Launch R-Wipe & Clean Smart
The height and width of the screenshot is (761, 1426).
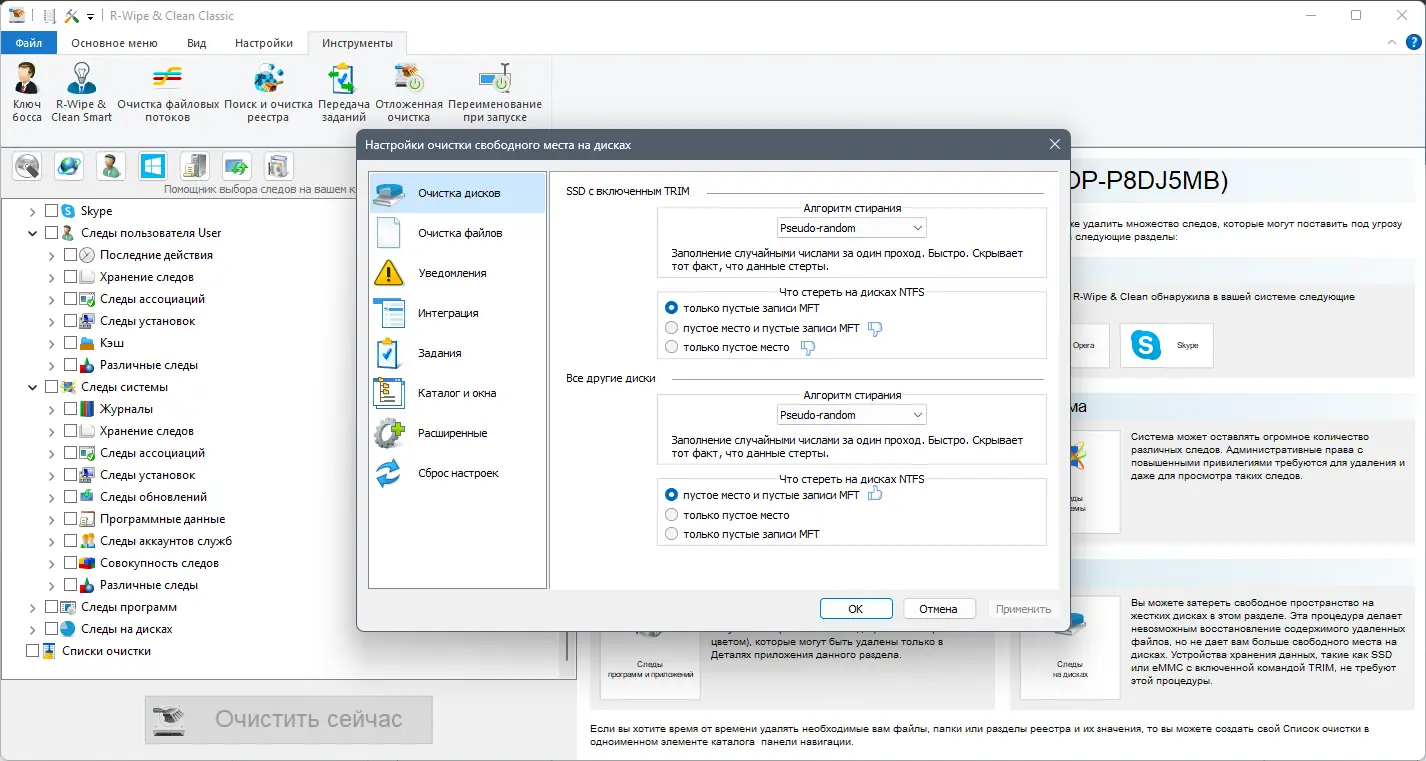pos(82,92)
